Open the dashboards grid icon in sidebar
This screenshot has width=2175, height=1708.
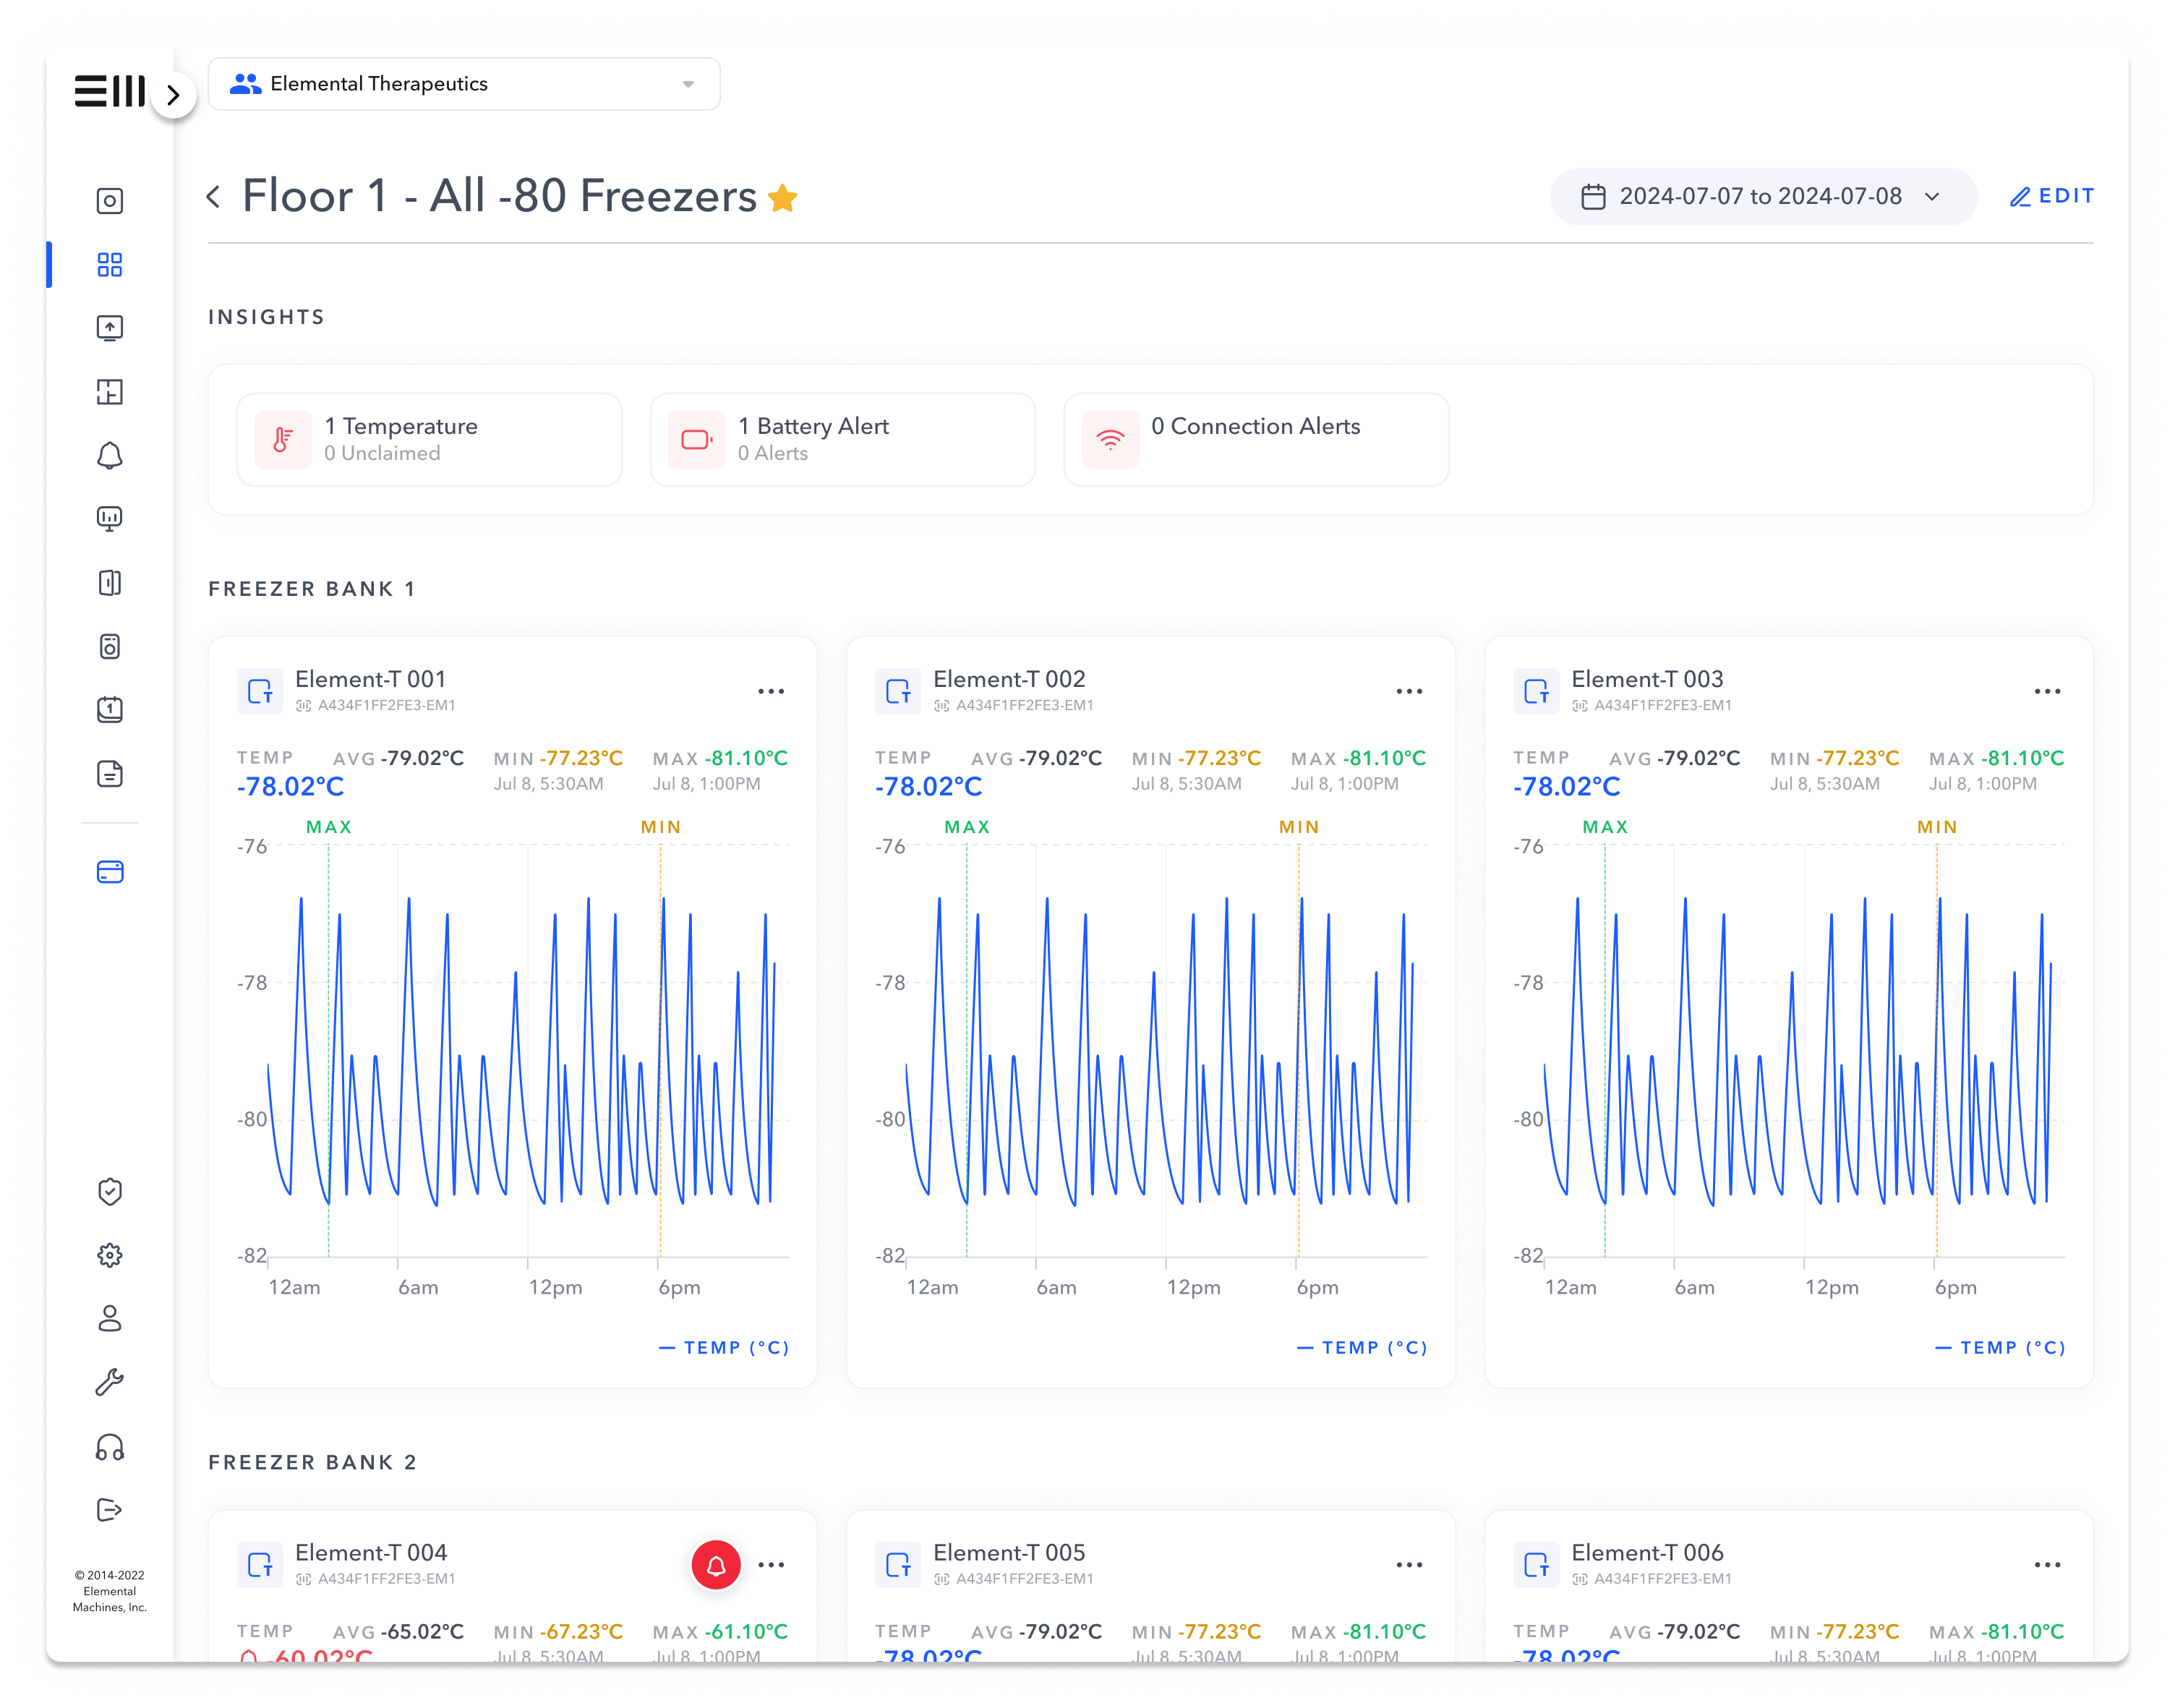110,265
